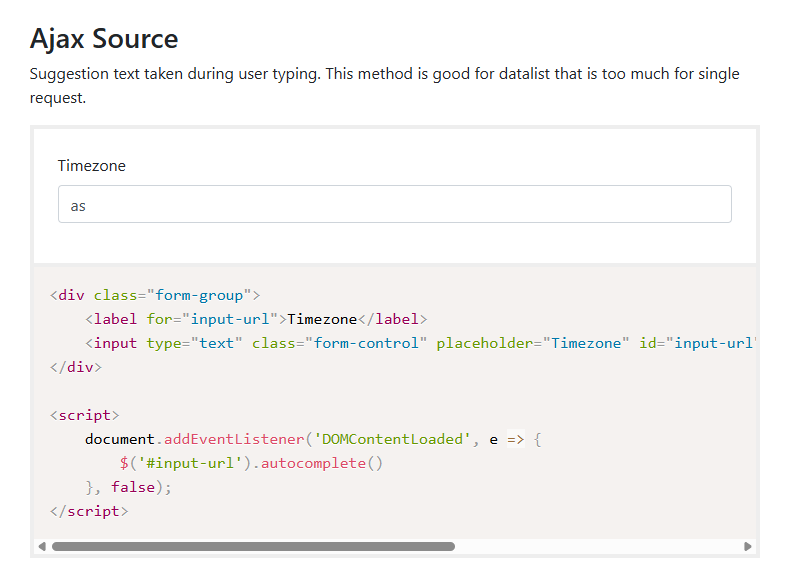The width and height of the screenshot is (799, 573).
Task: Click the 'Ajax Source' heading
Action: [104, 39]
